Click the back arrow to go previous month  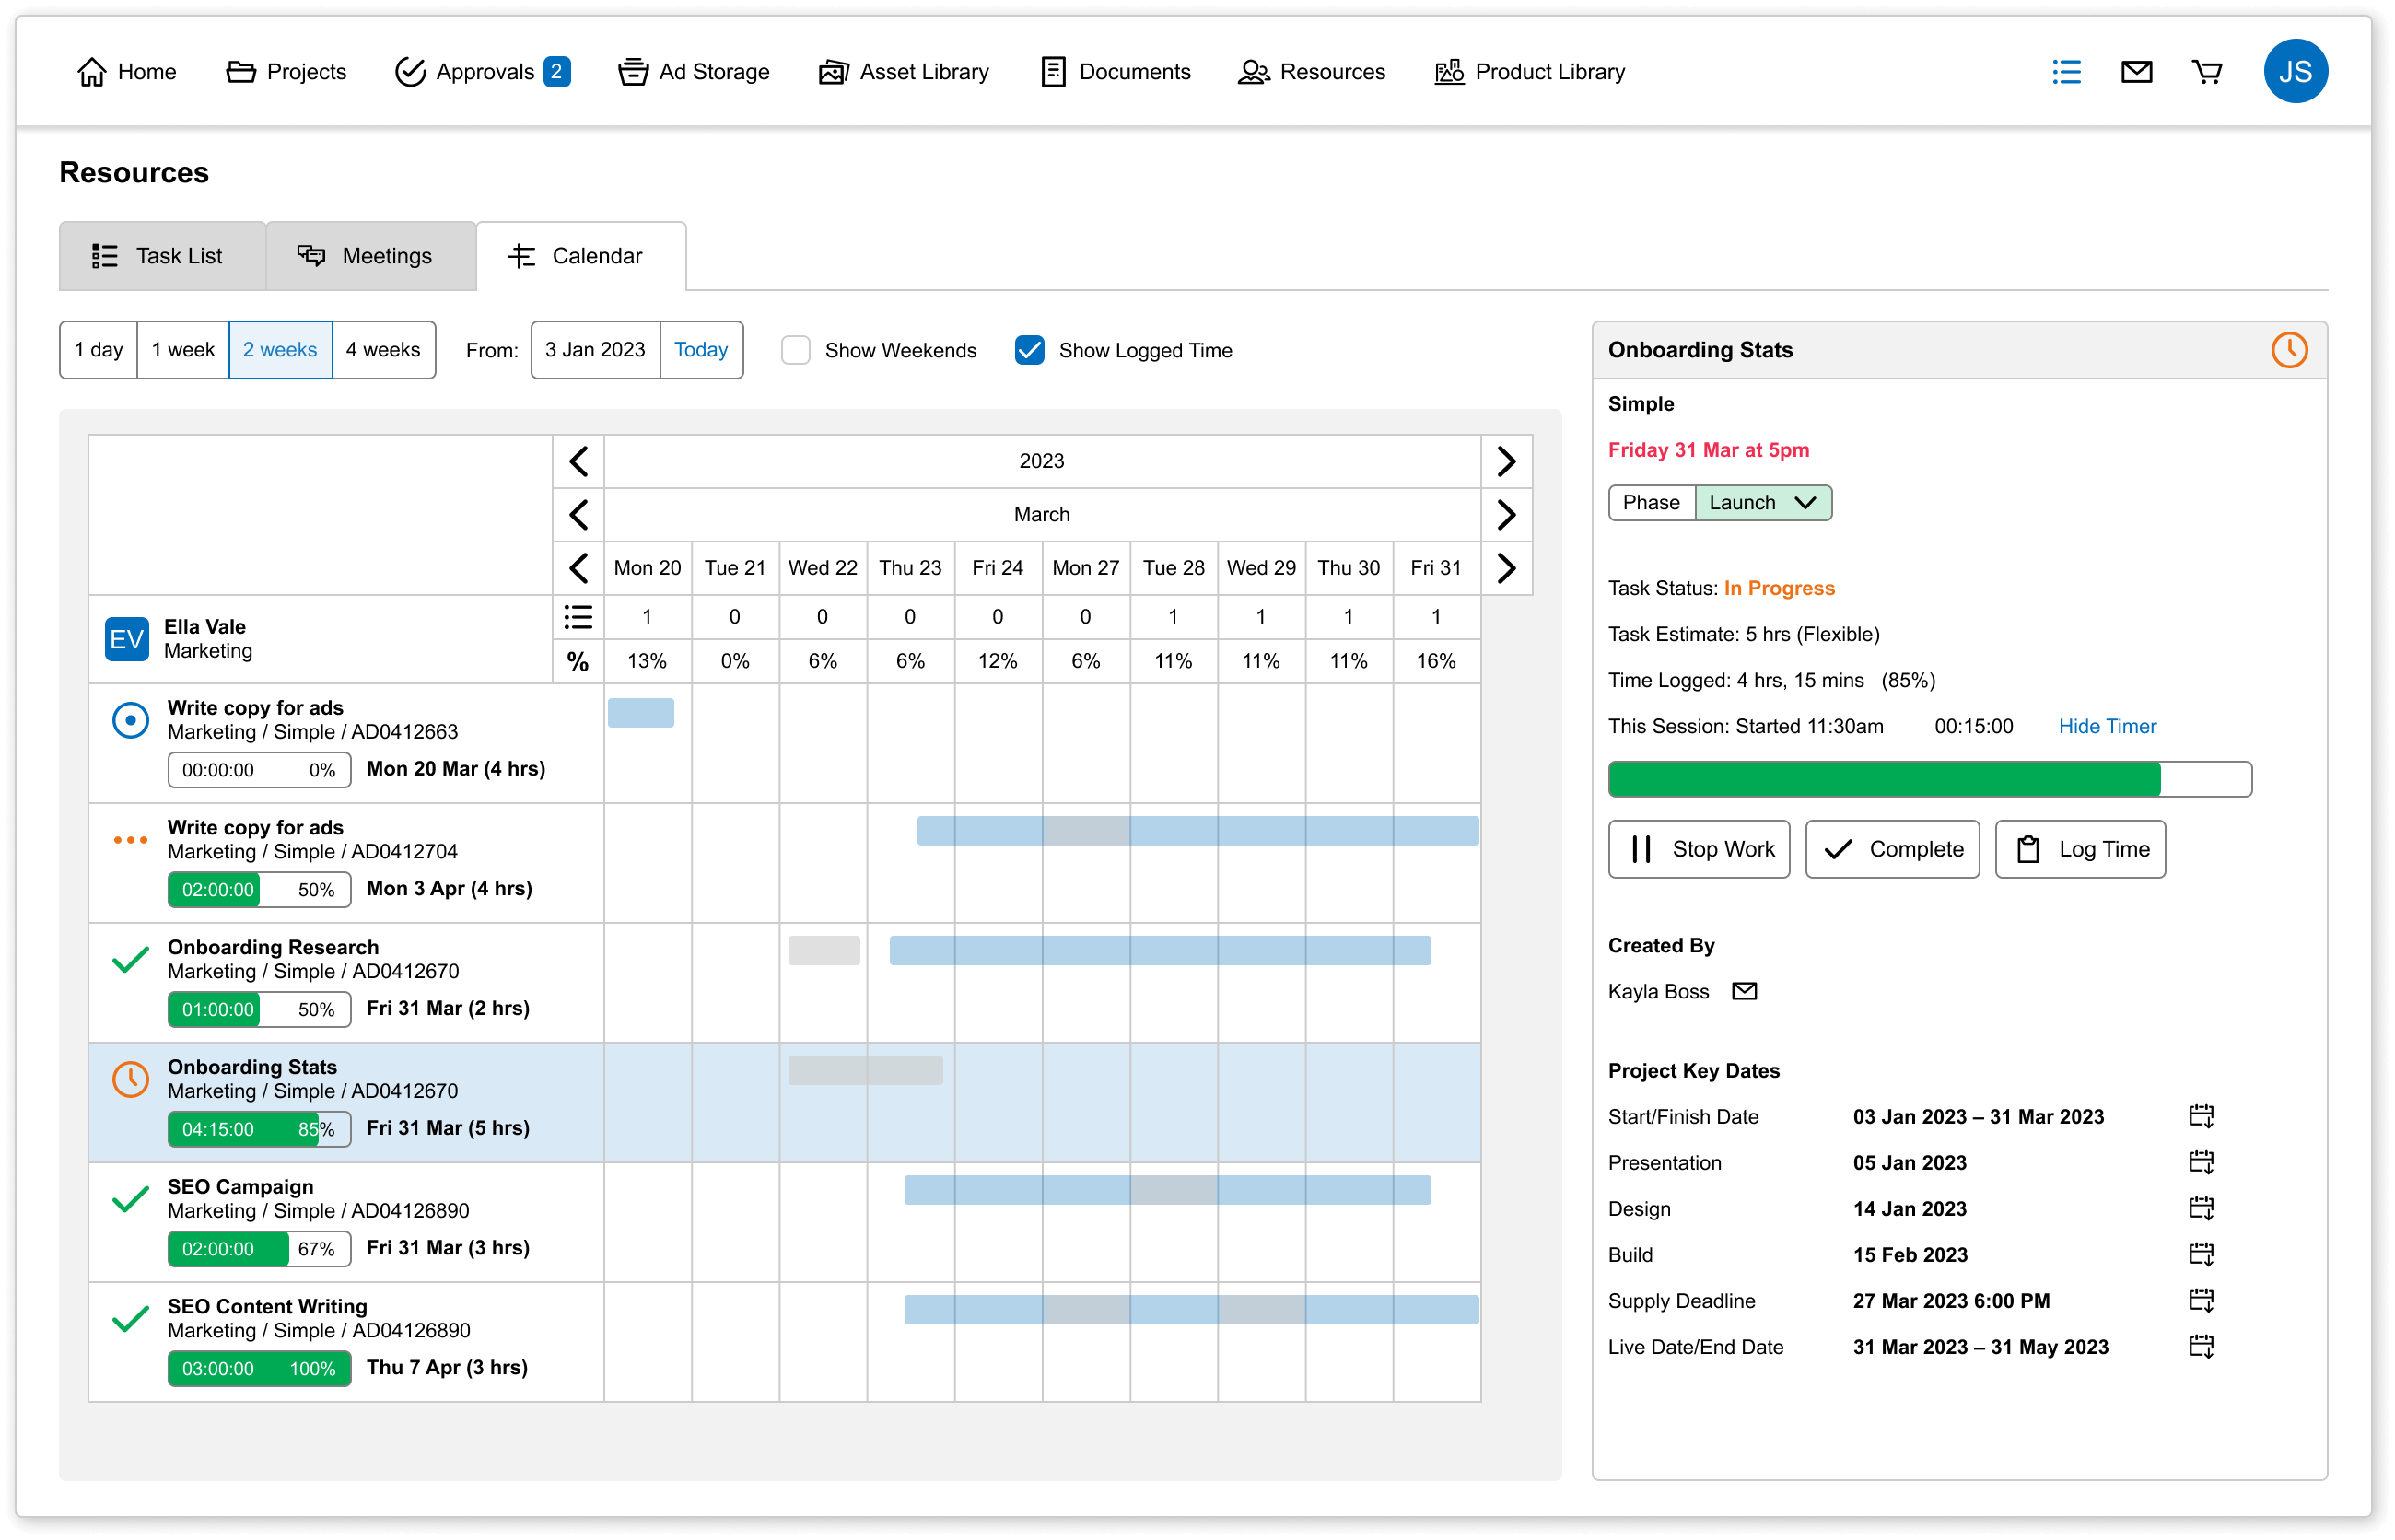(x=579, y=515)
